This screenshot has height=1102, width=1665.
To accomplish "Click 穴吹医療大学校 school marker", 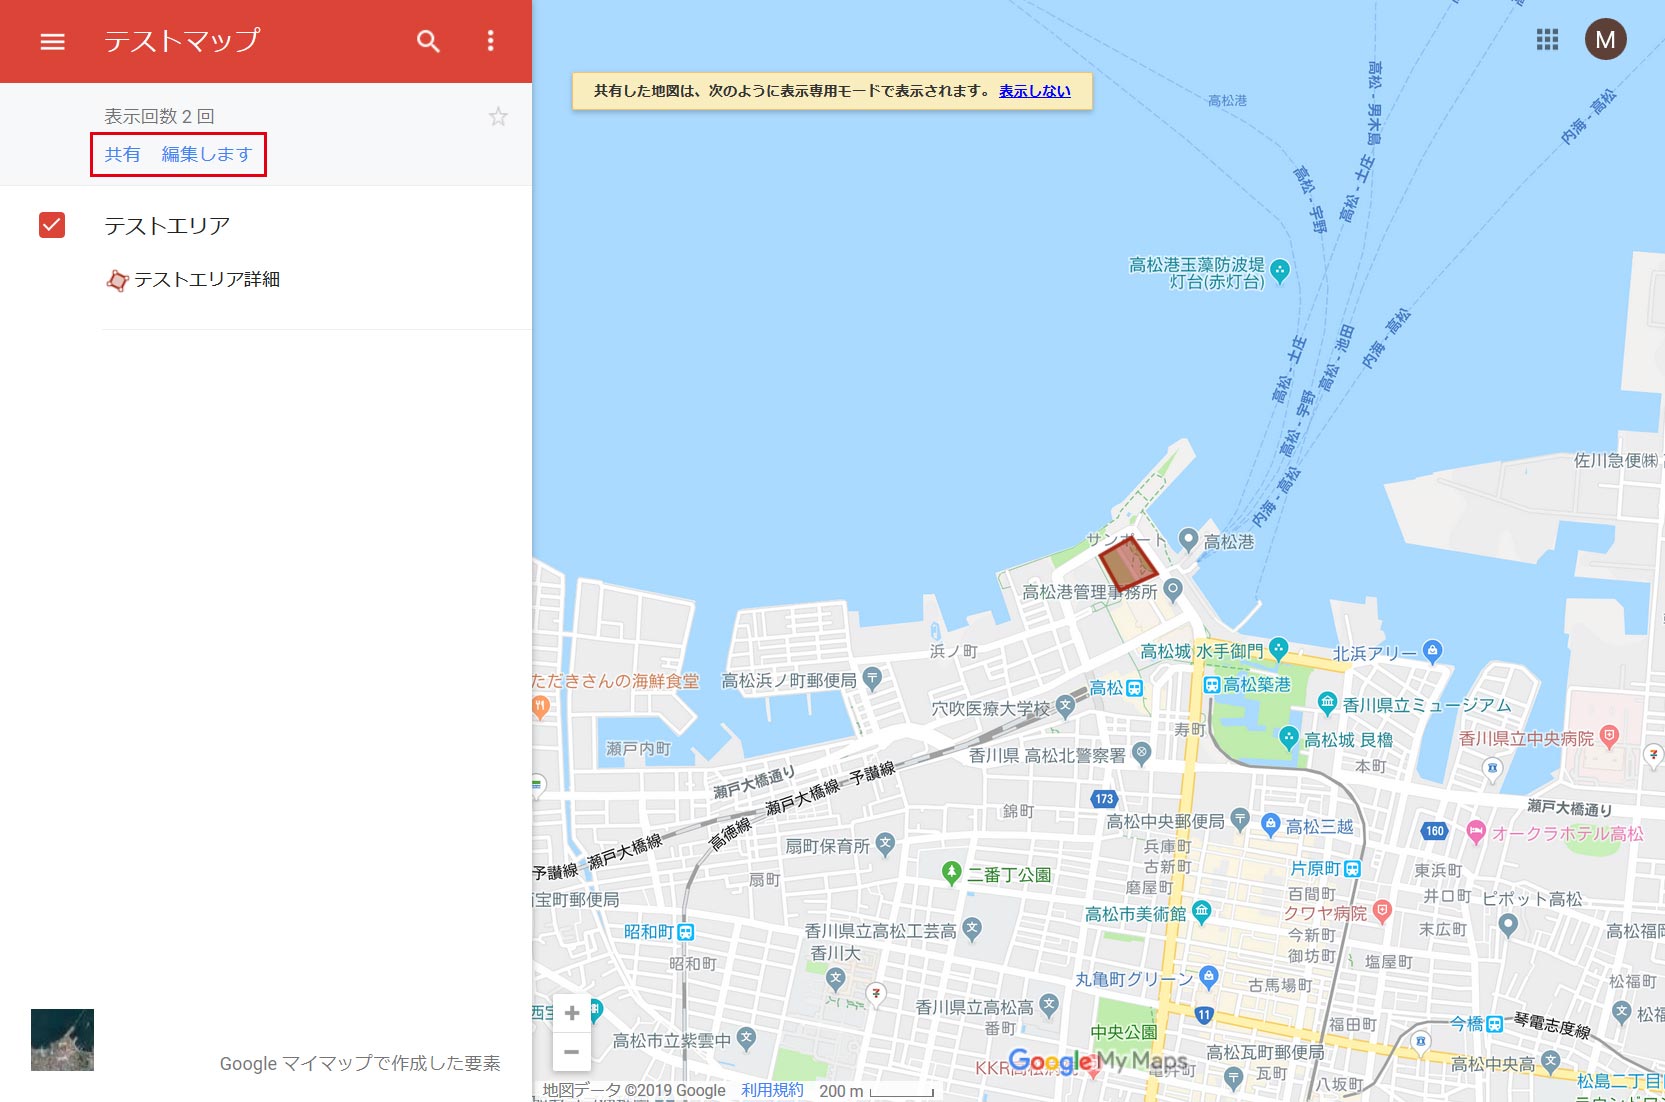I will pos(1065,706).
